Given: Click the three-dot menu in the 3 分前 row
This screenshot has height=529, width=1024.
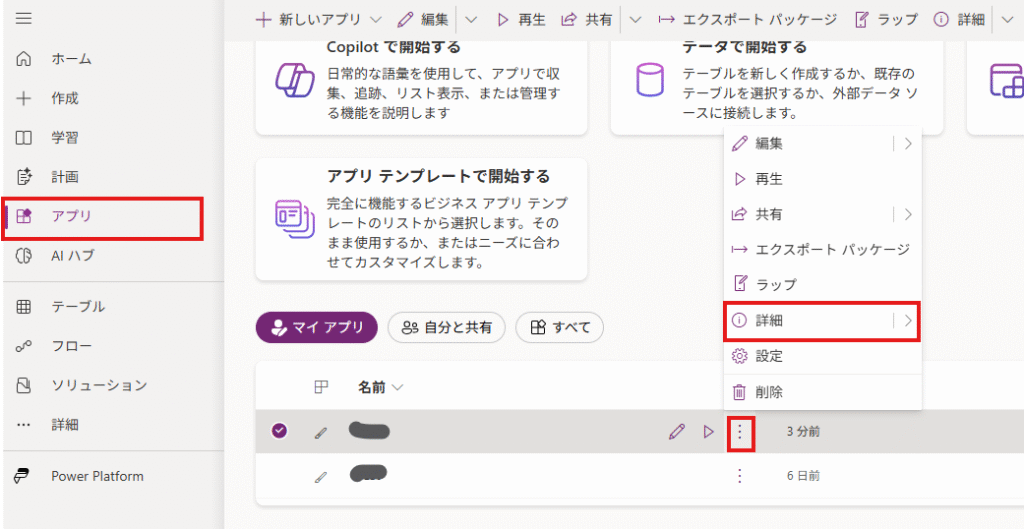Looking at the screenshot, I should pyautogui.click(x=740, y=431).
